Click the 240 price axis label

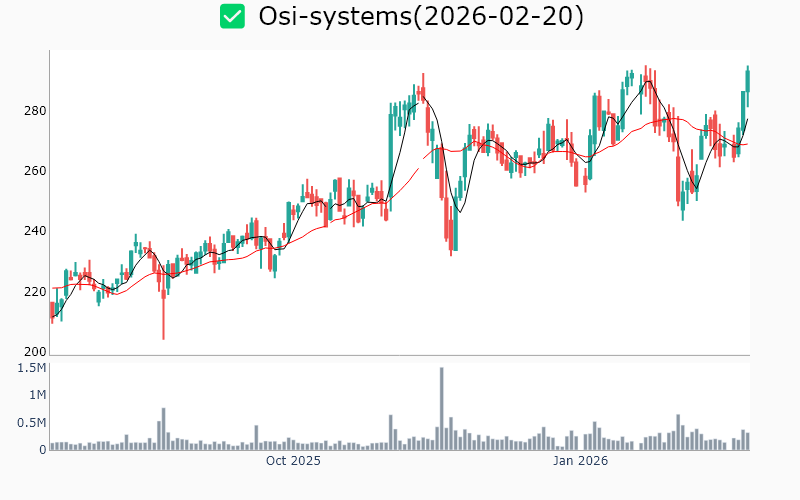tap(33, 231)
